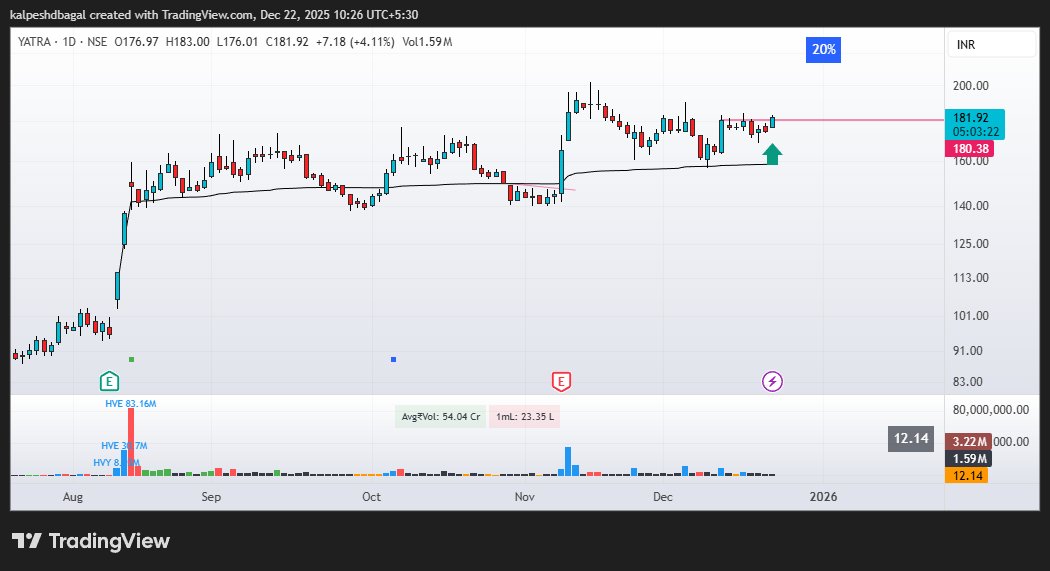Viewport: 1050px width, 571px height.
Task: Click the 1.59M volume axis label
Action: (968, 459)
